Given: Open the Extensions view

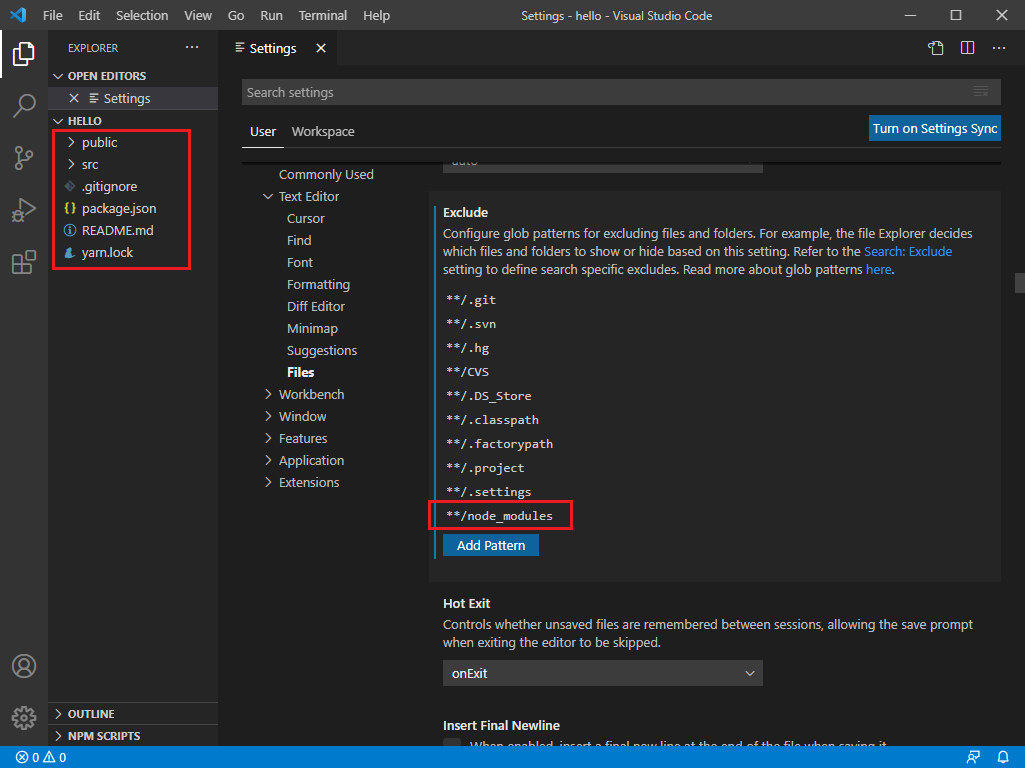Looking at the screenshot, I should pyautogui.click(x=24, y=262).
